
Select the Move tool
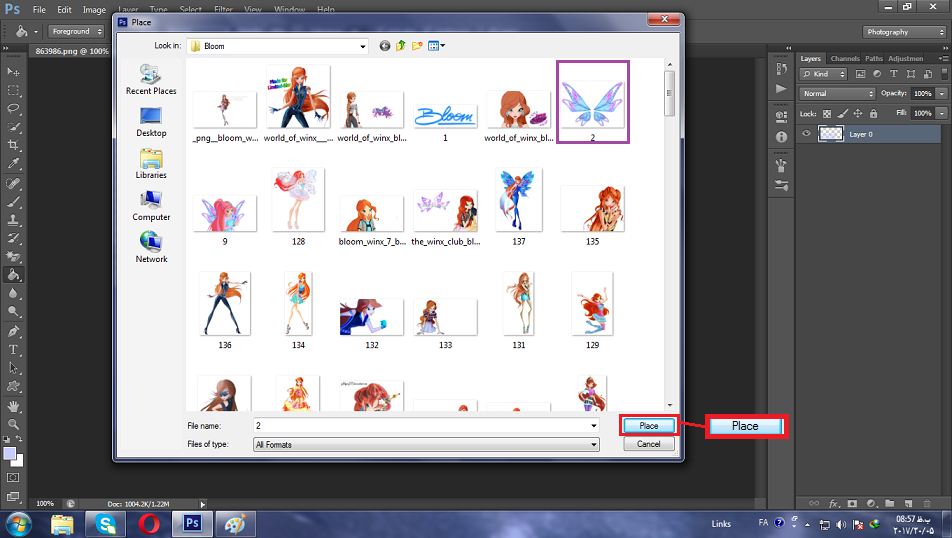(13, 72)
